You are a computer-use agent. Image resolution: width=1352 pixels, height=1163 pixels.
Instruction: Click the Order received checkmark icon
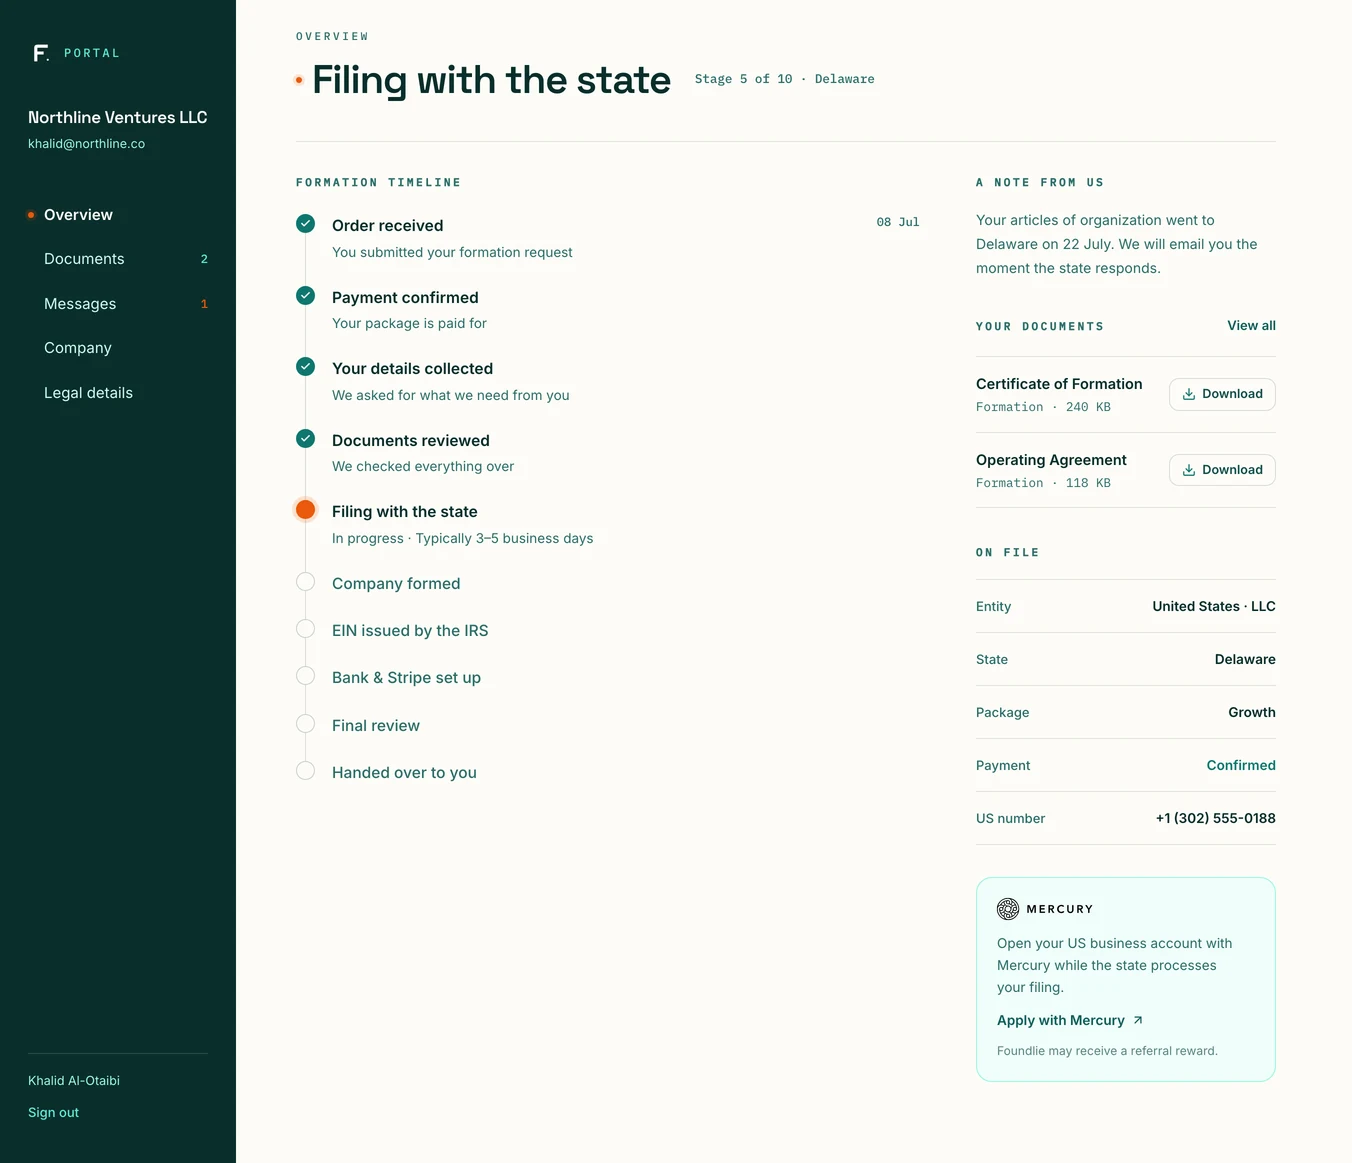(306, 224)
